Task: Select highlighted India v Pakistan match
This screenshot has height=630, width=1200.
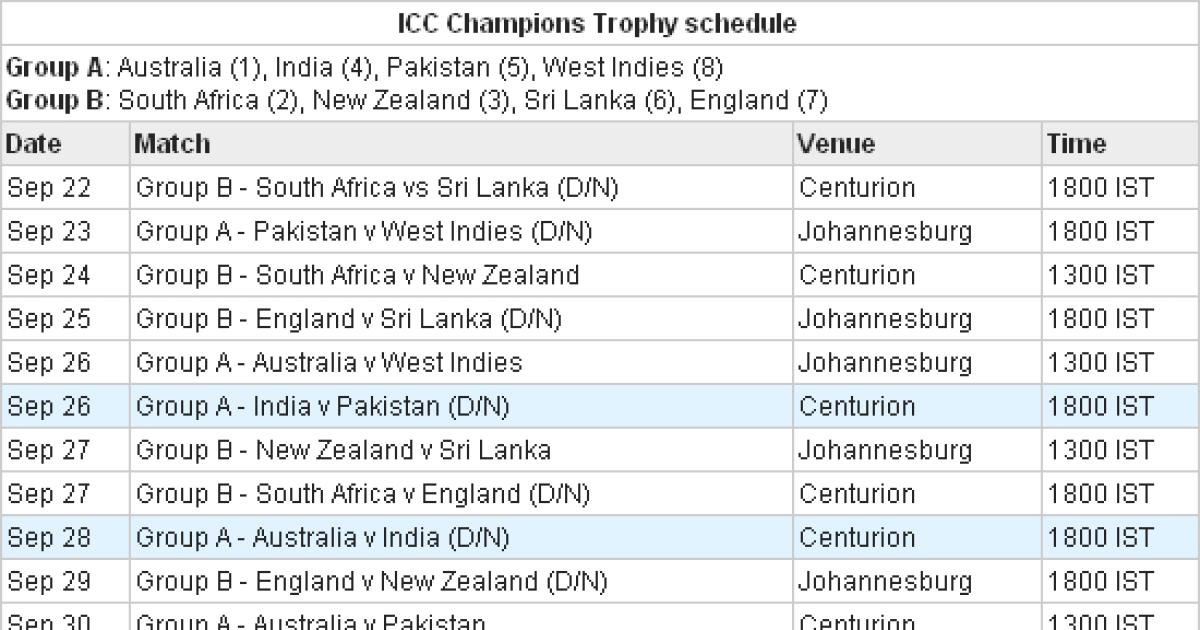Action: pyautogui.click(x=322, y=406)
